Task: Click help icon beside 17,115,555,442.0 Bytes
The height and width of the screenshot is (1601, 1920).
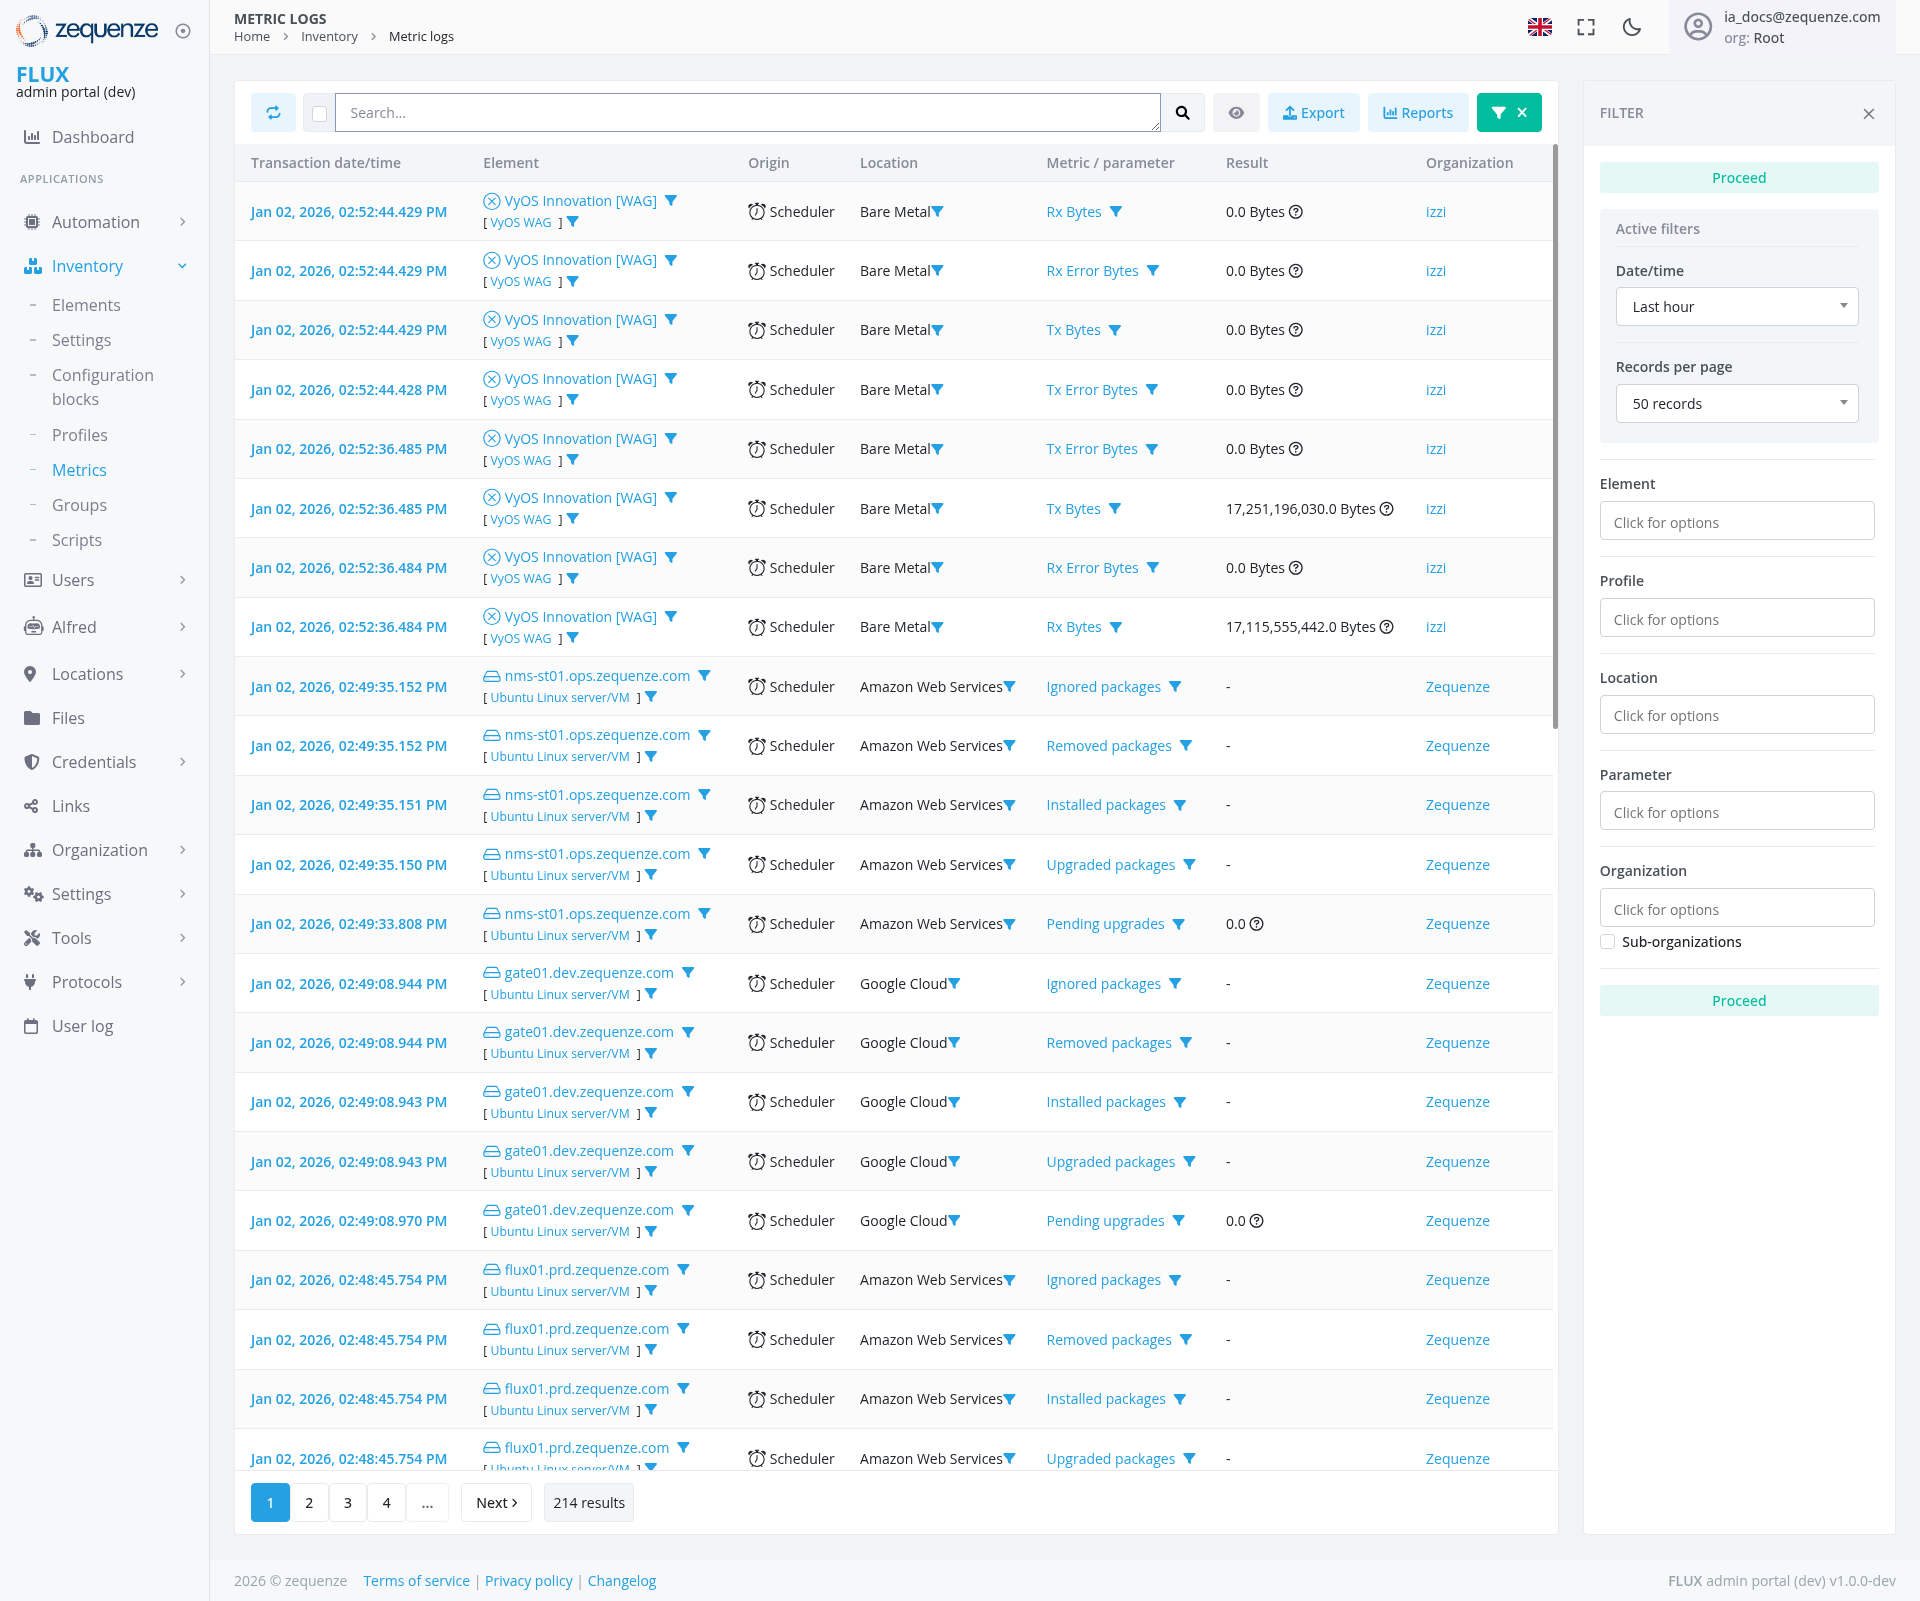Action: [x=1386, y=627]
